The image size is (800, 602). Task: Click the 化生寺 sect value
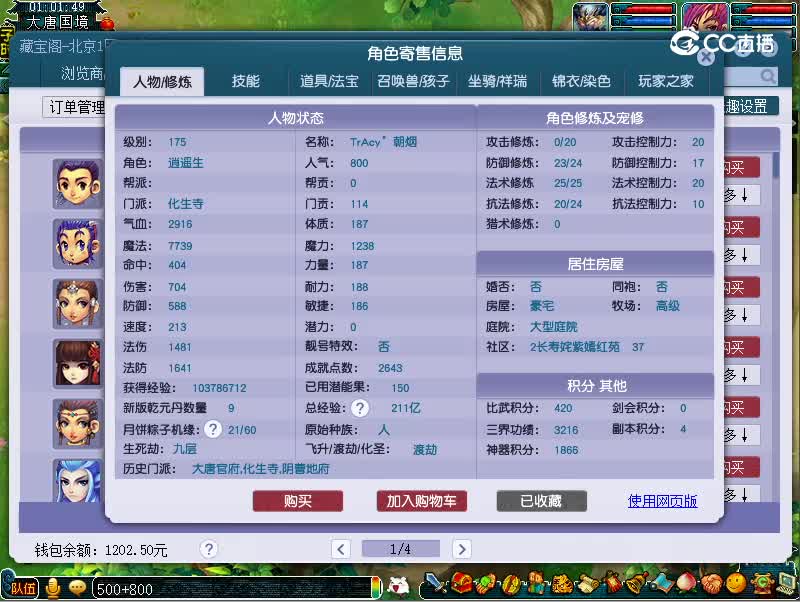[186, 204]
